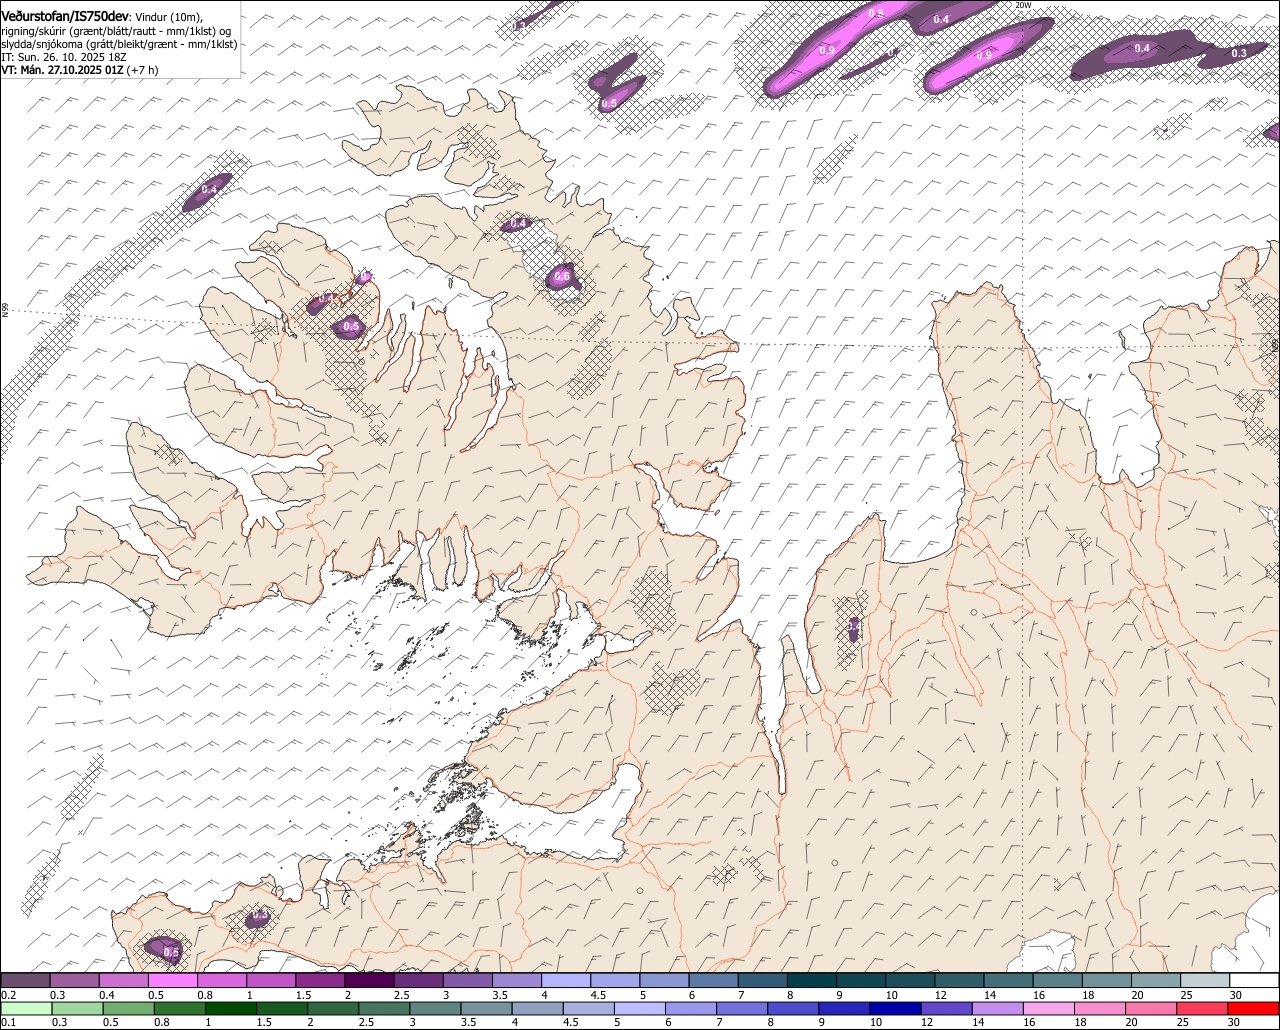
Task: Click the darkest green legend swatch labeled 1
Action: coord(231,1008)
